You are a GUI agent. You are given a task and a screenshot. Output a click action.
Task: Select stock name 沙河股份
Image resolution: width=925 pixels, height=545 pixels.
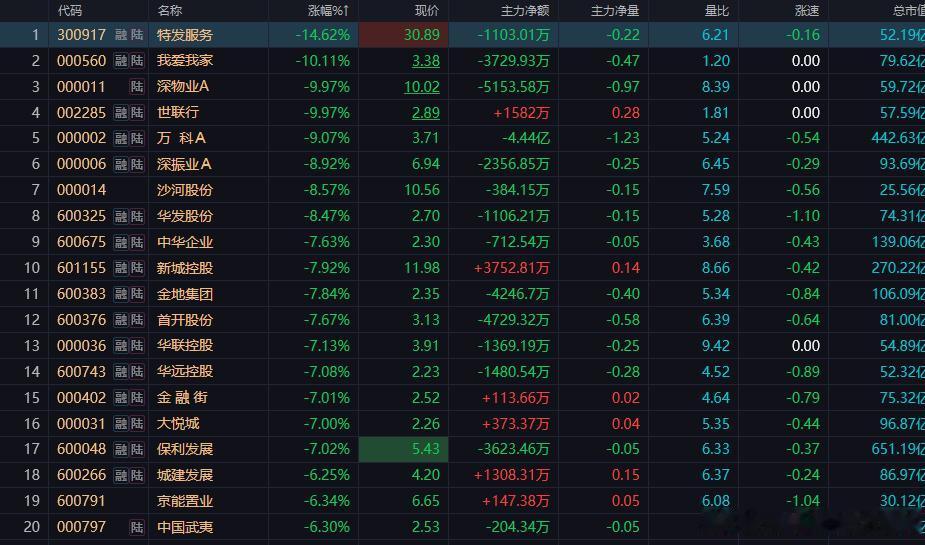coord(185,190)
